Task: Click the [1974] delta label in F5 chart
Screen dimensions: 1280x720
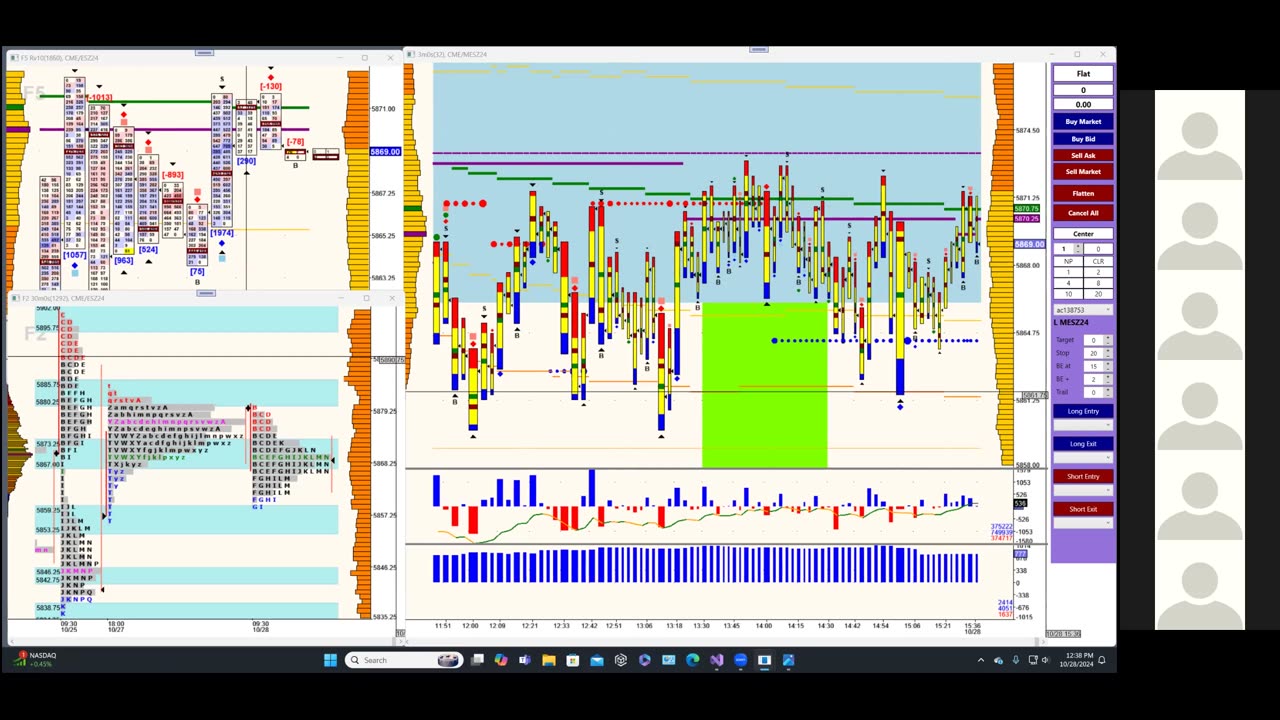Action: pyautogui.click(x=221, y=233)
